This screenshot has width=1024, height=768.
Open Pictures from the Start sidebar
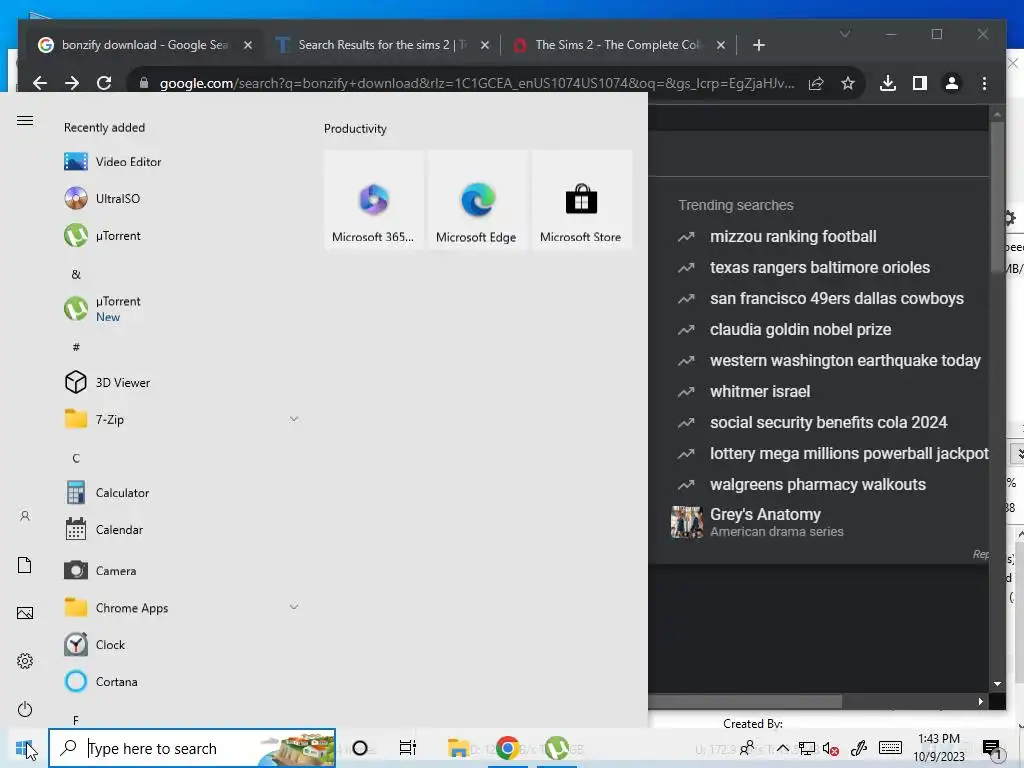pos(25,613)
